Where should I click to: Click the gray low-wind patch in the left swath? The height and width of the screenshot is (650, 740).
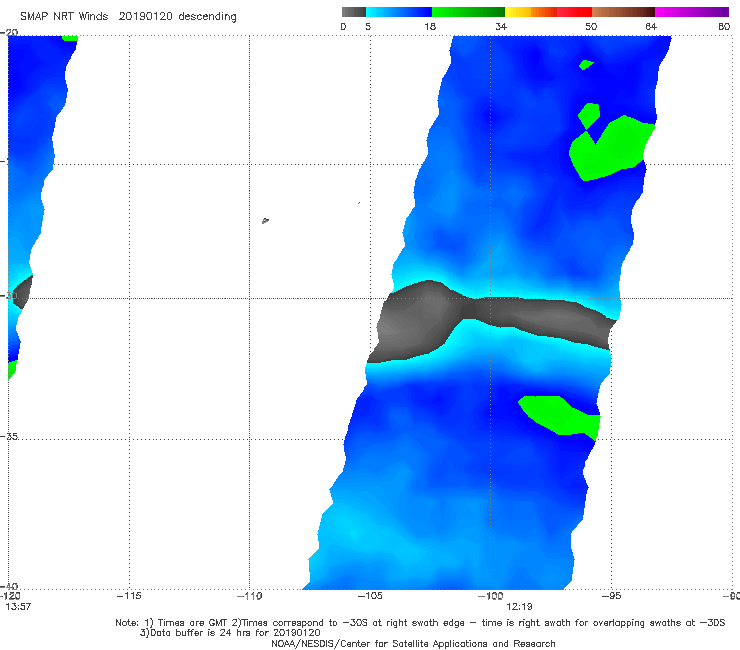point(22,292)
